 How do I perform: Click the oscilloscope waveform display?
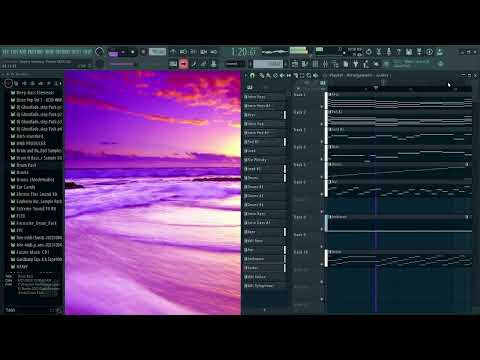[274, 52]
